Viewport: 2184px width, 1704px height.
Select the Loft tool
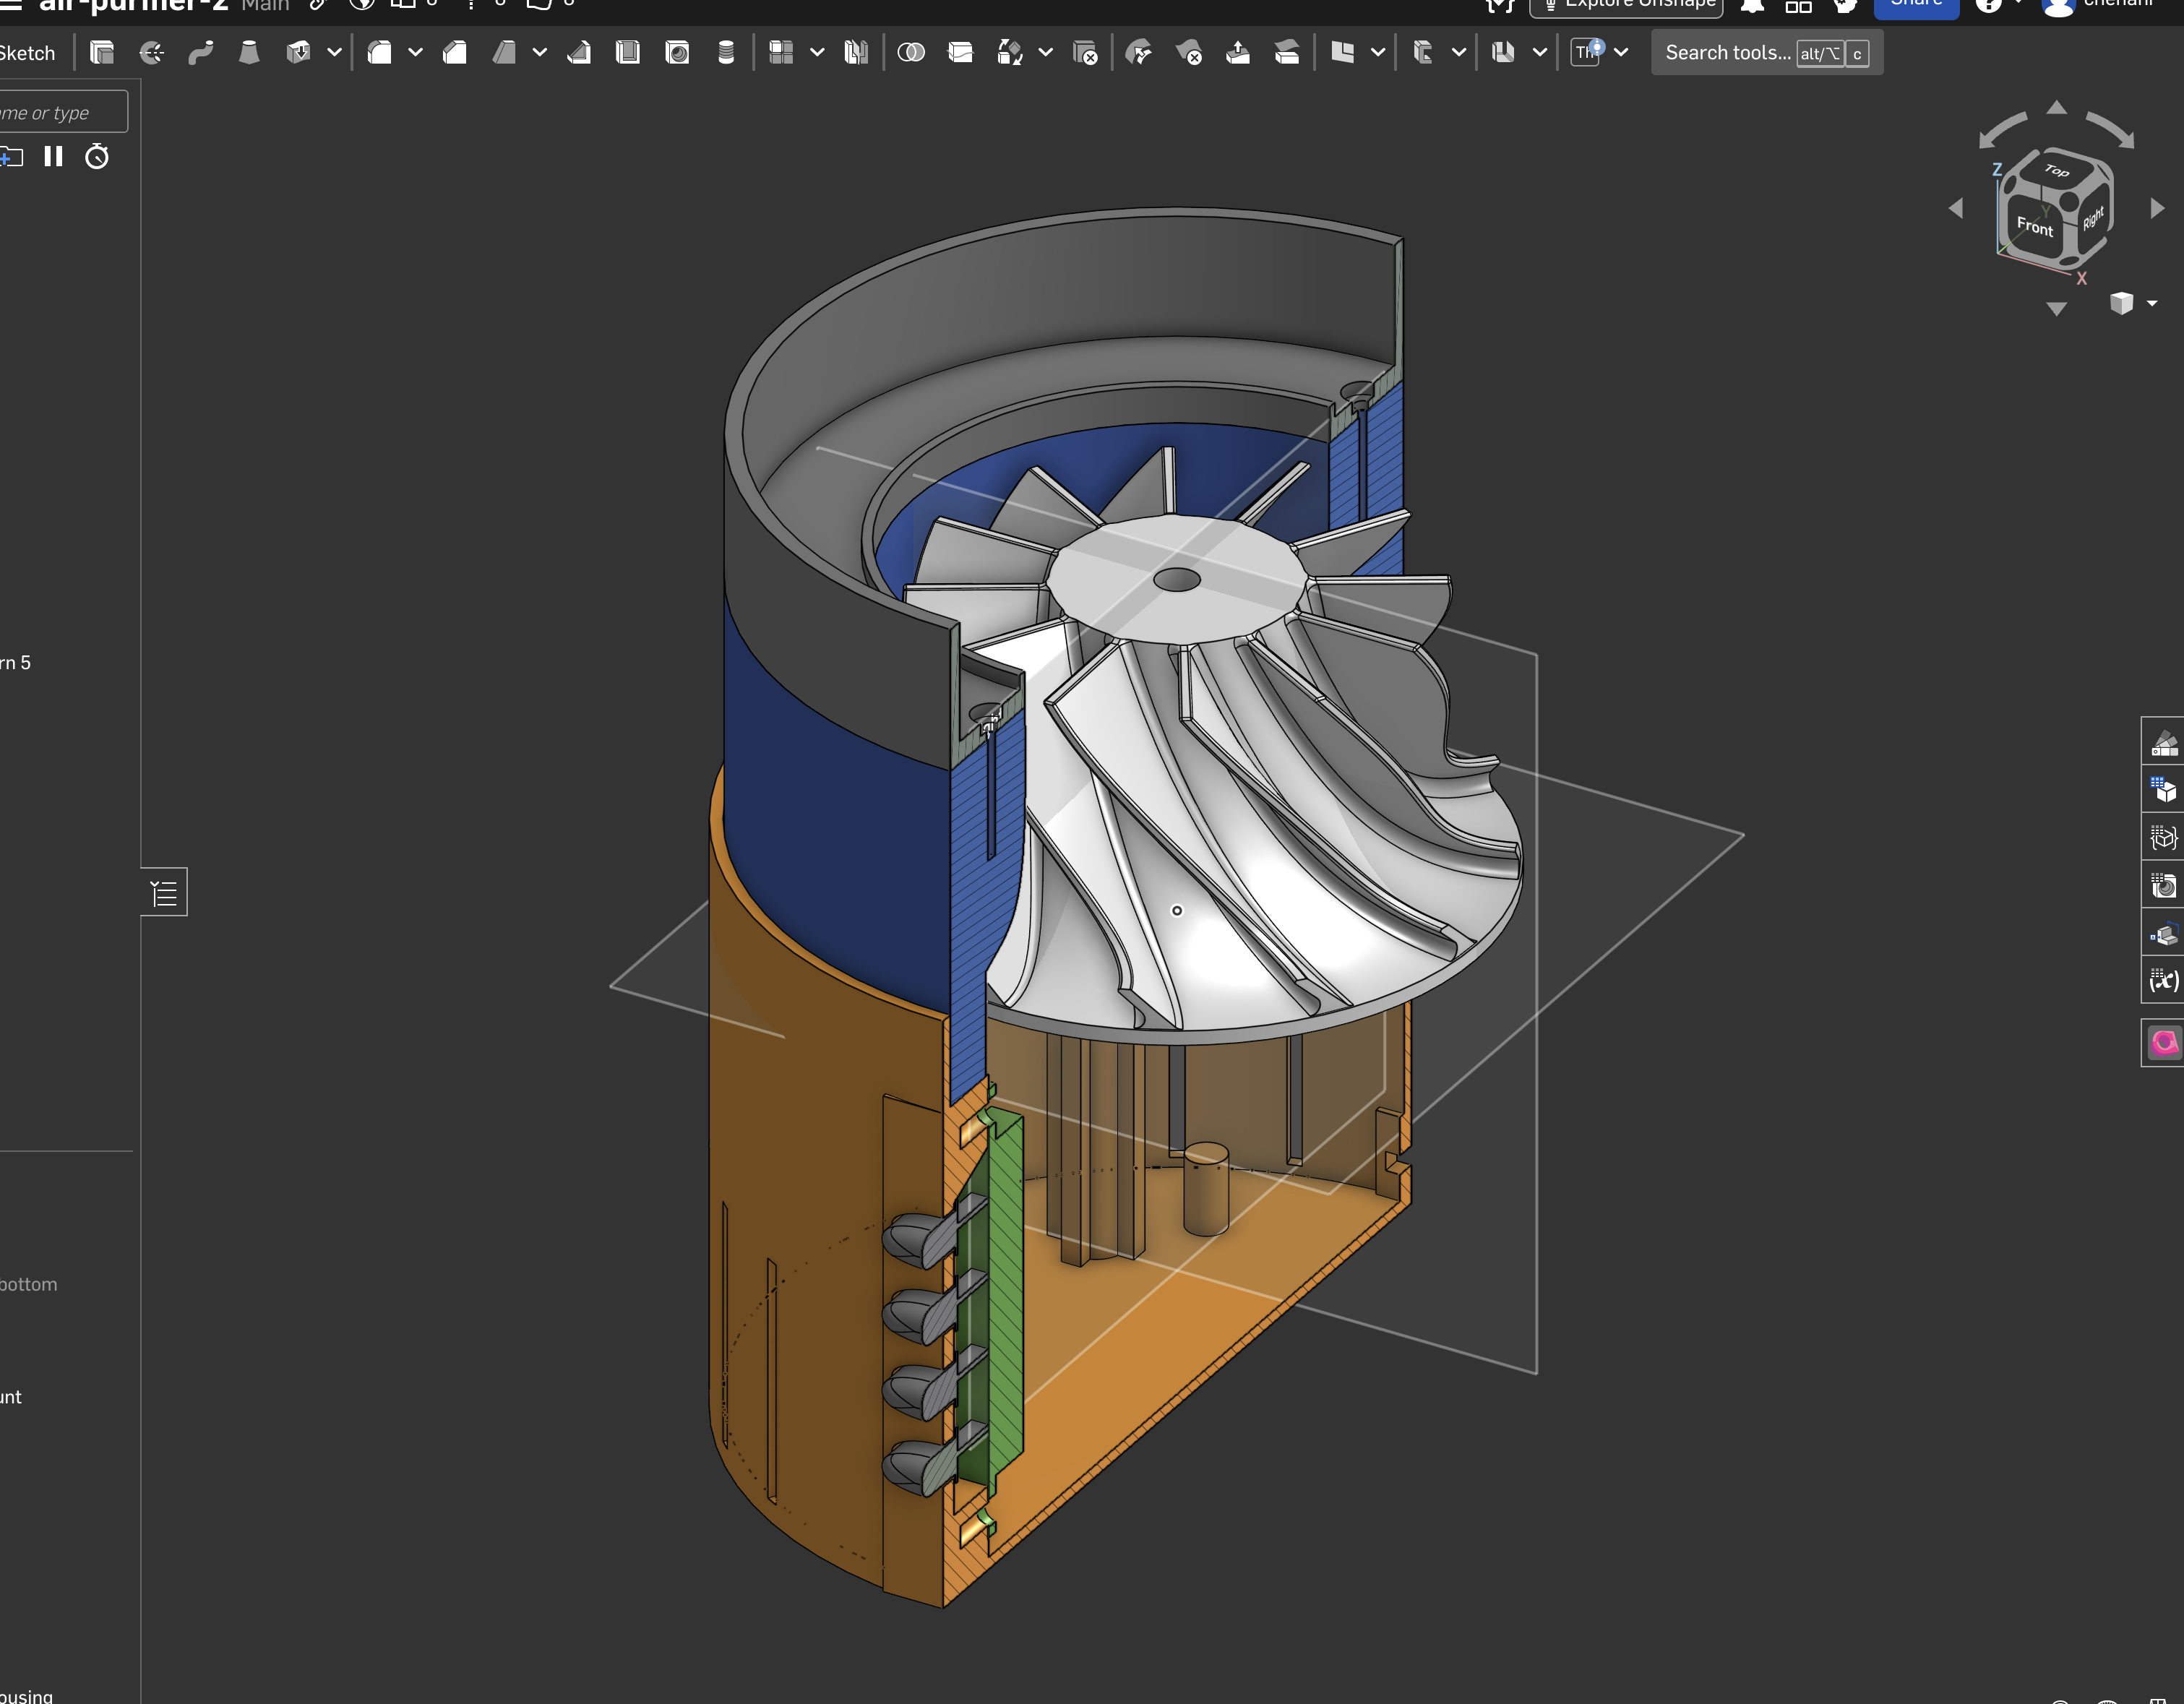point(249,53)
